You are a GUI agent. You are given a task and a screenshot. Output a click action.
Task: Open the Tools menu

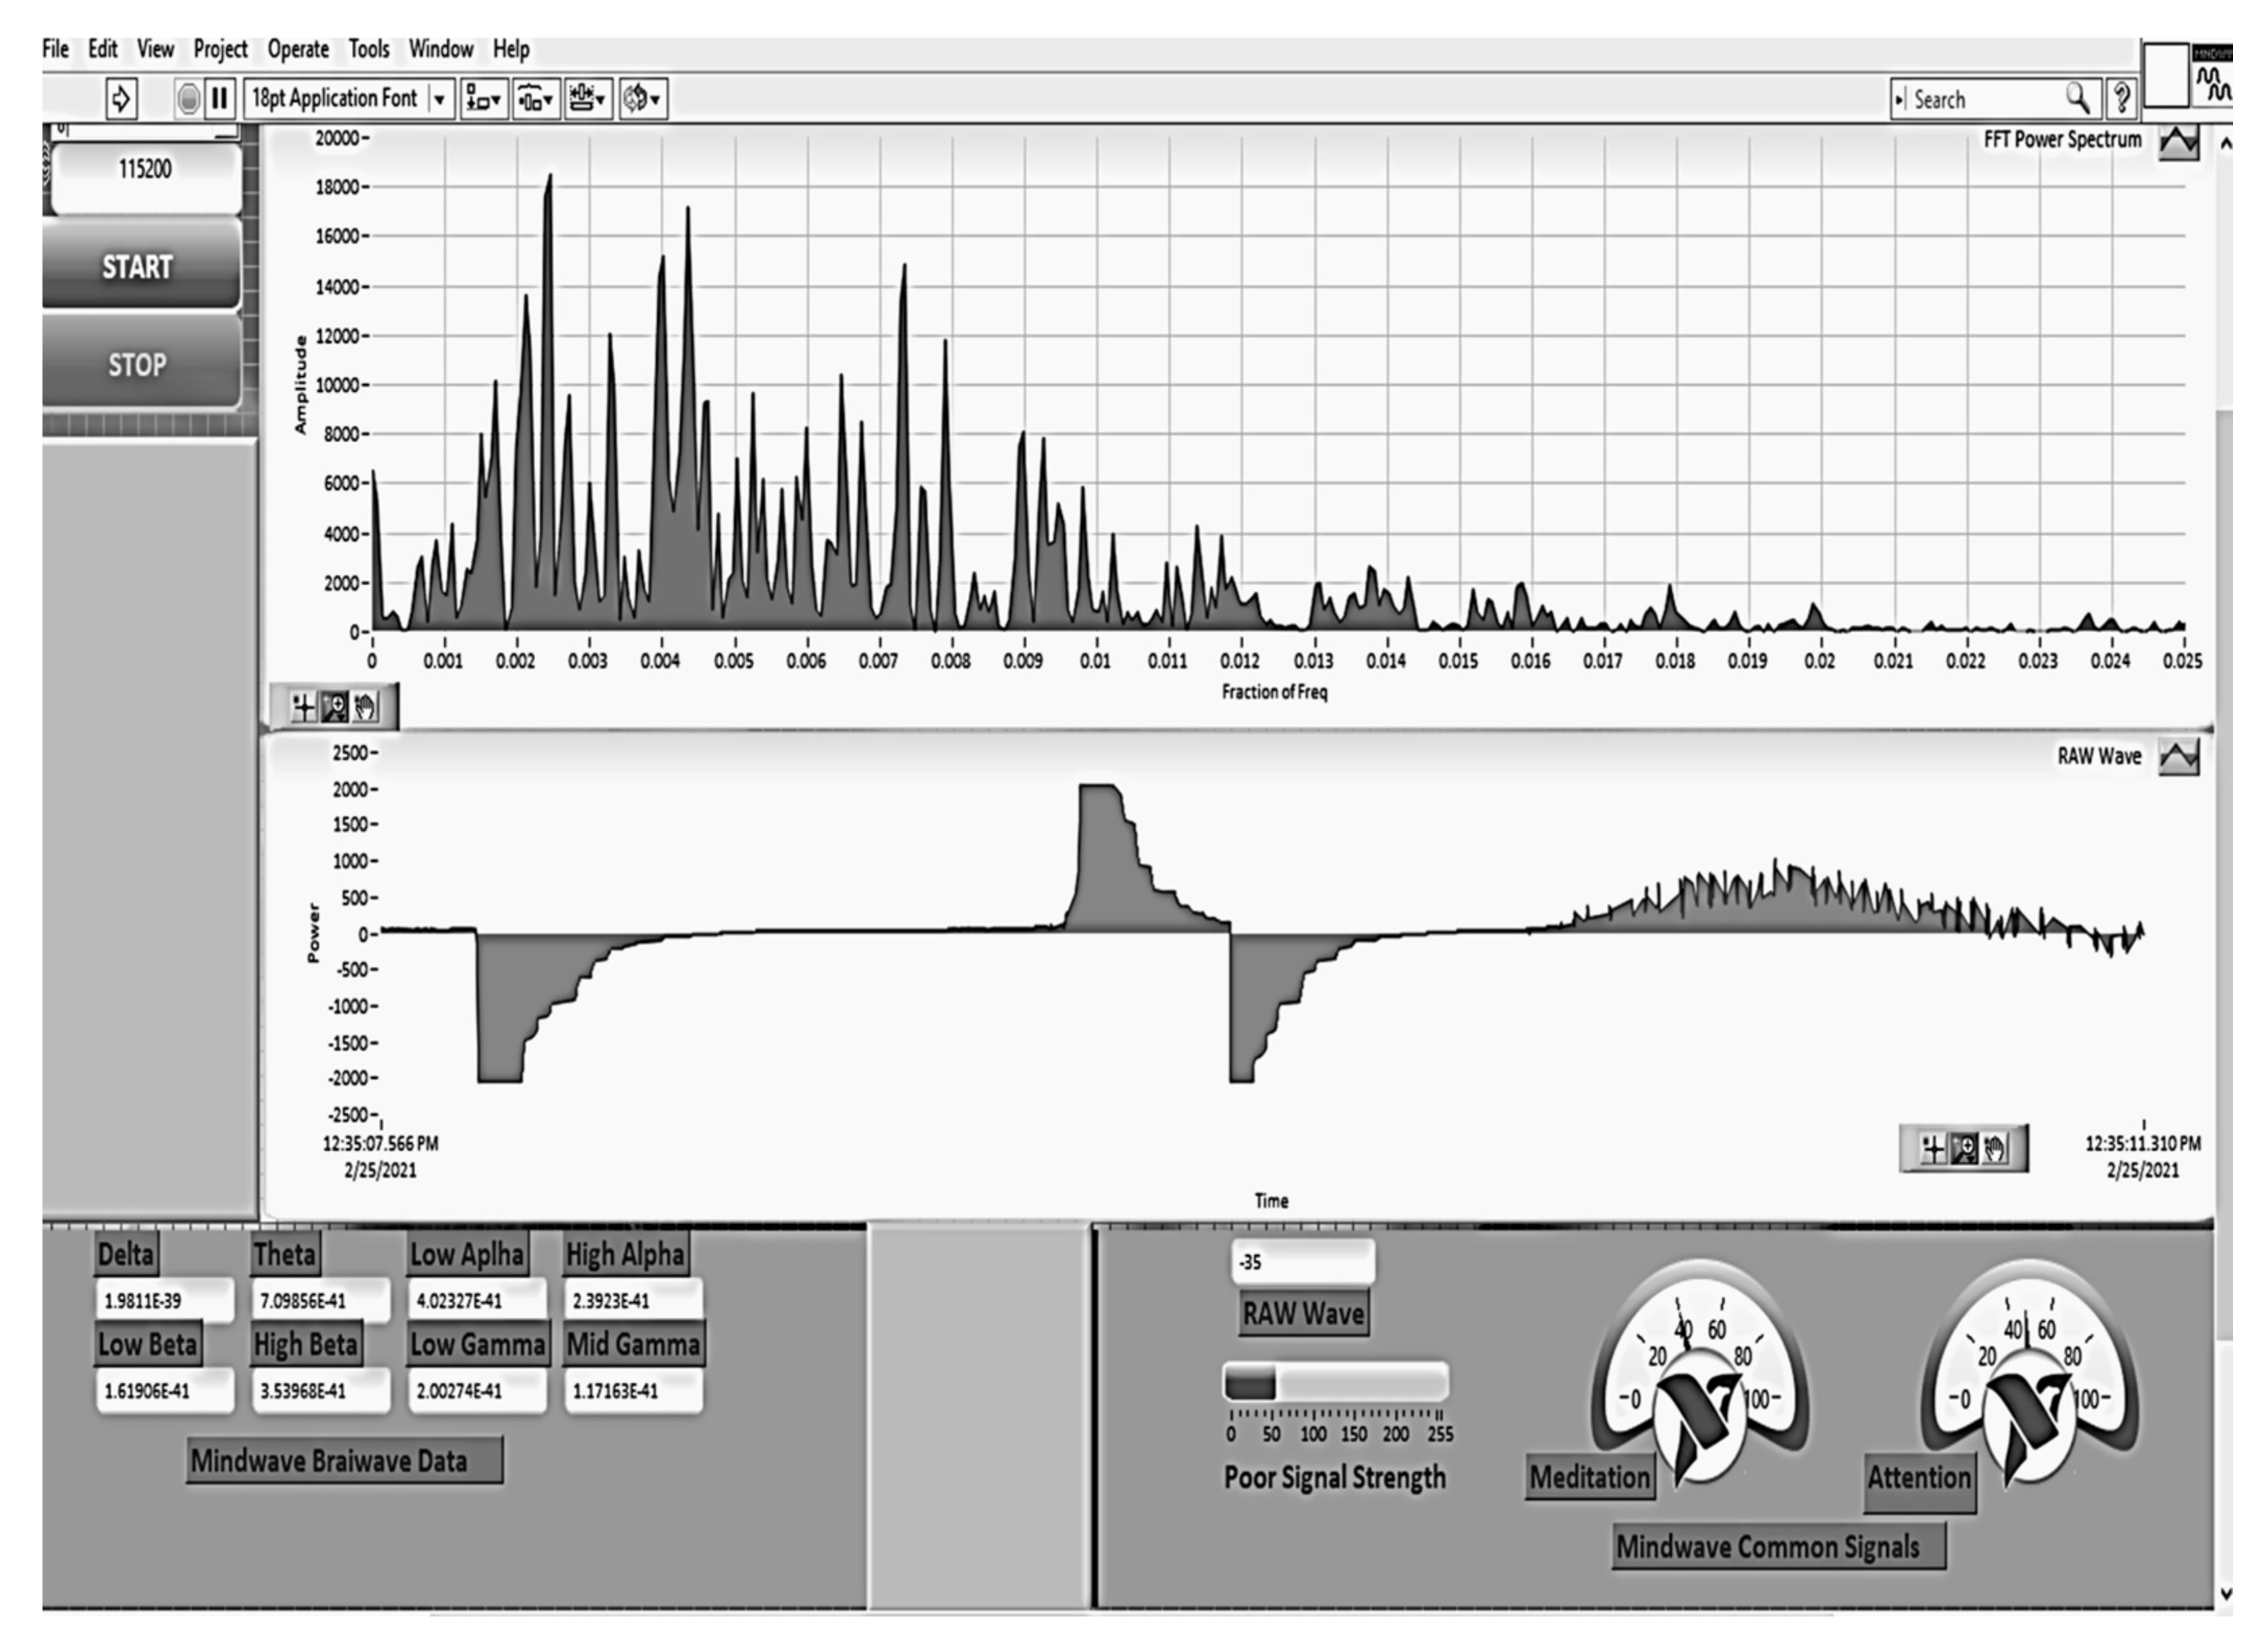click(x=369, y=49)
